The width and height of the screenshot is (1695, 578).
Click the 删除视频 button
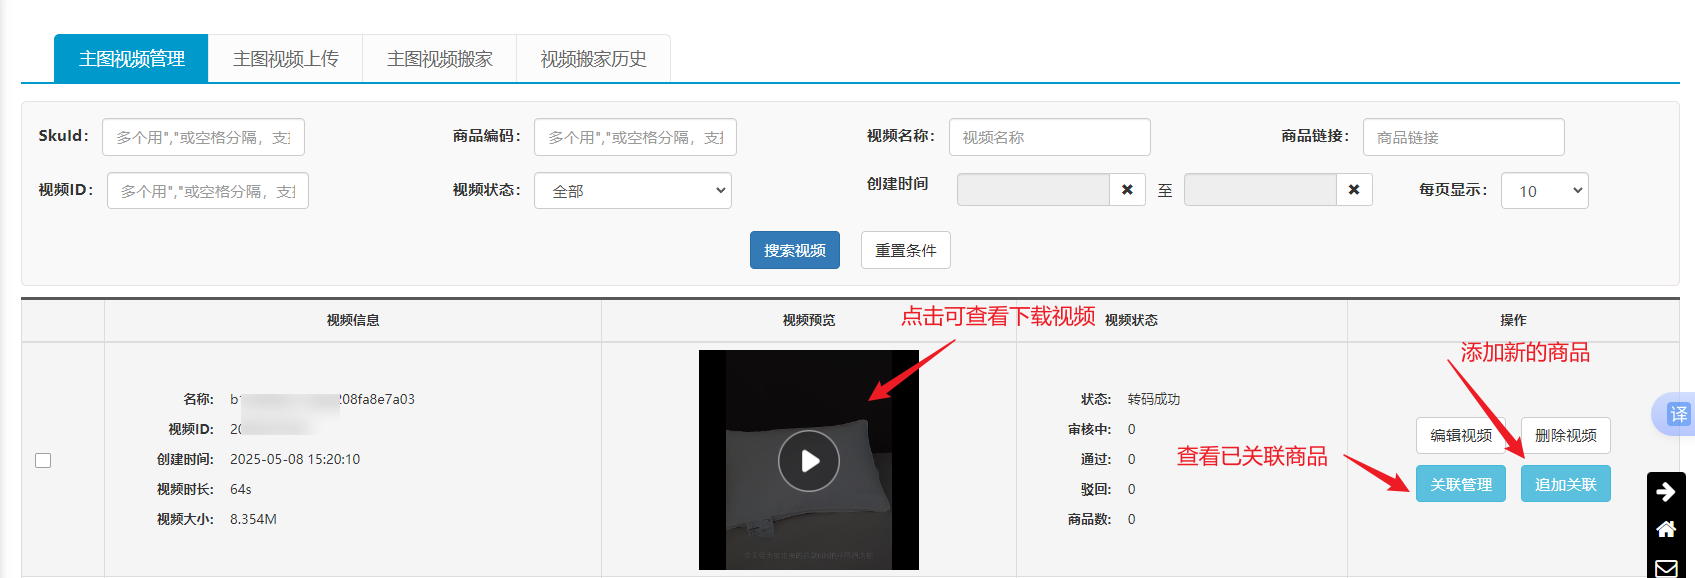(1565, 435)
